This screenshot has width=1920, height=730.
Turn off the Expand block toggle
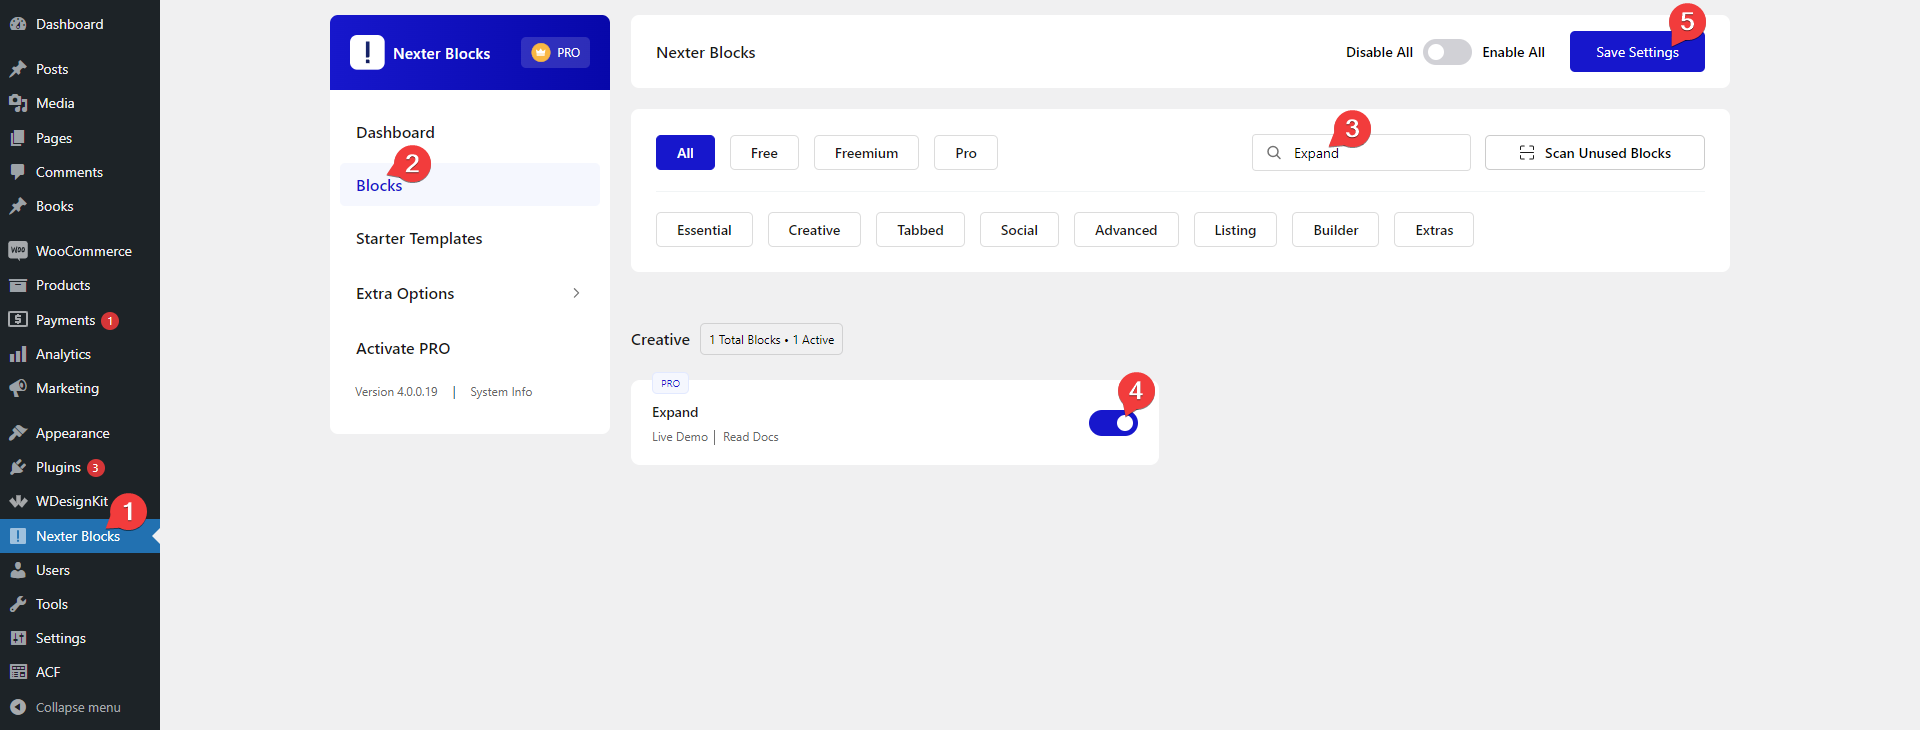[1113, 423]
